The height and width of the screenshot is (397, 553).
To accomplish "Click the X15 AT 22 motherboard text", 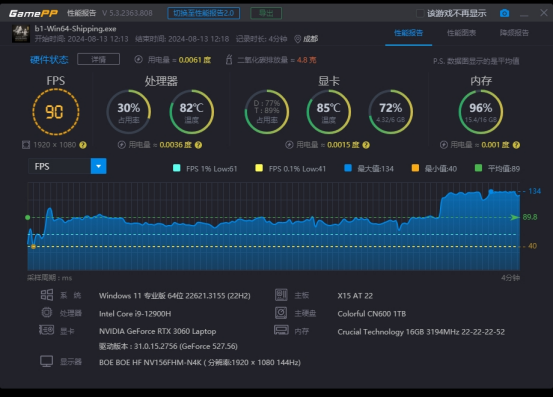I will tap(355, 296).
